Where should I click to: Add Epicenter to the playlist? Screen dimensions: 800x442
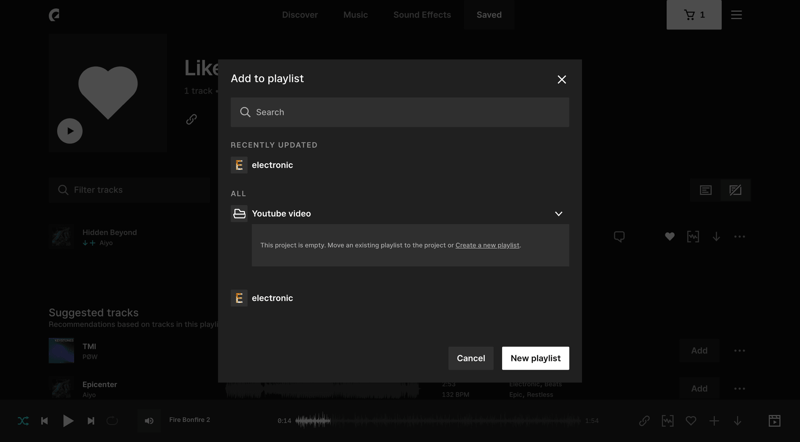[699, 388]
